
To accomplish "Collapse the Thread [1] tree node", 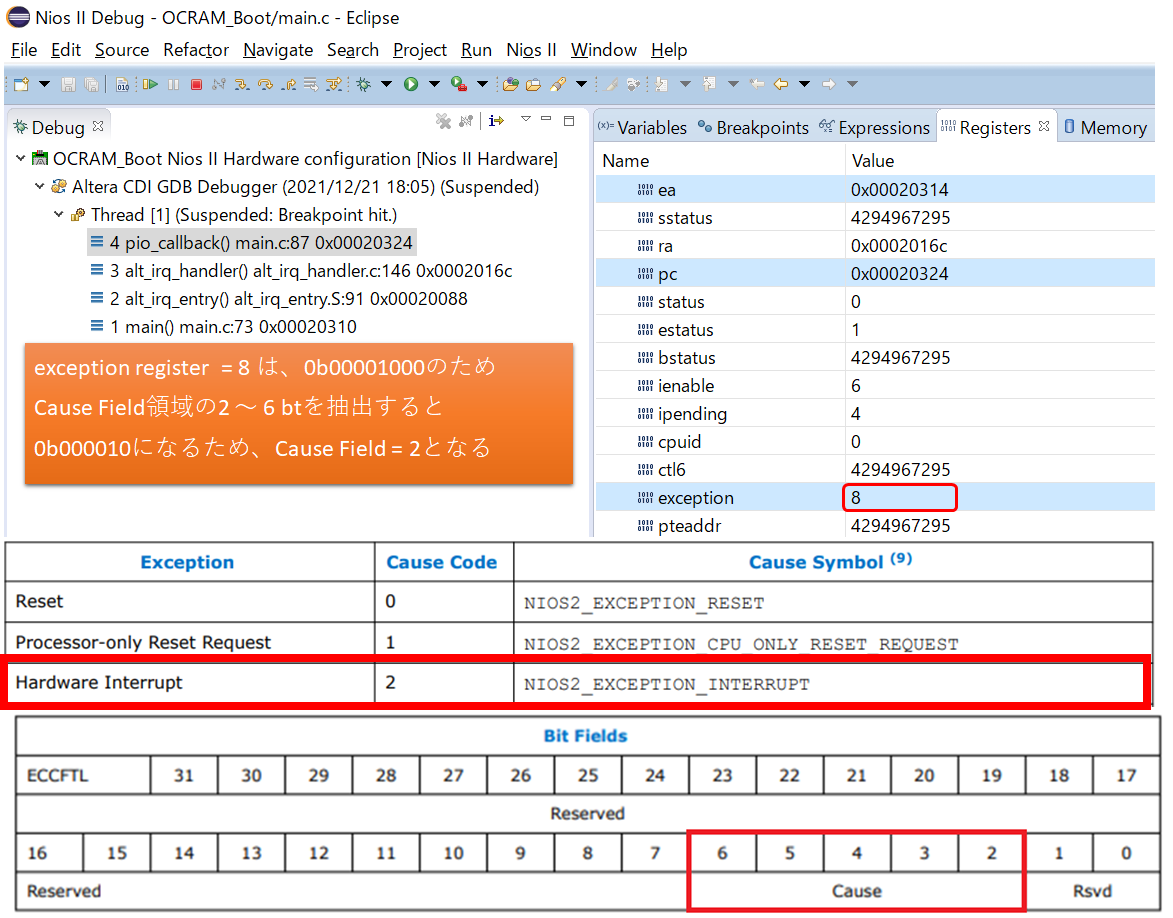I will [59, 215].
